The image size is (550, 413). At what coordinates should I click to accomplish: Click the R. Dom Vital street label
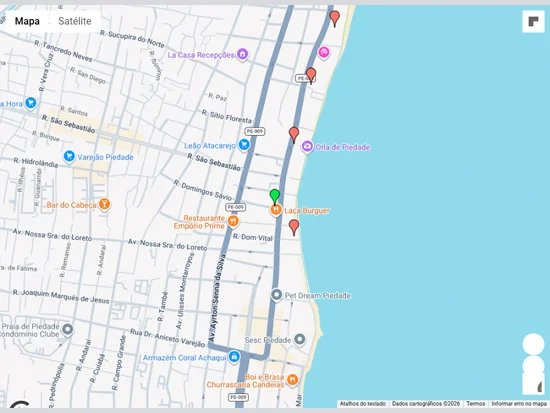point(253,238)
